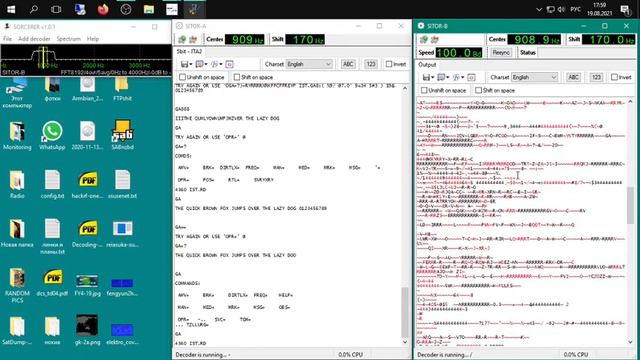Click the ABC button in SITOR-B
This screenshot has width=640, height=360.
pos(573,77)
